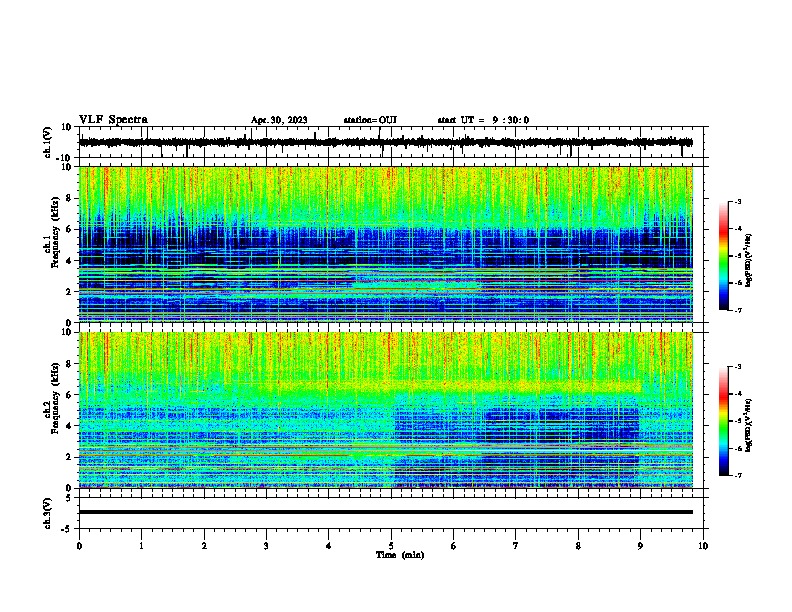Click the time axis tick label '7'
The height and width of the screenshot is (612, 792).
click(516, 546)
